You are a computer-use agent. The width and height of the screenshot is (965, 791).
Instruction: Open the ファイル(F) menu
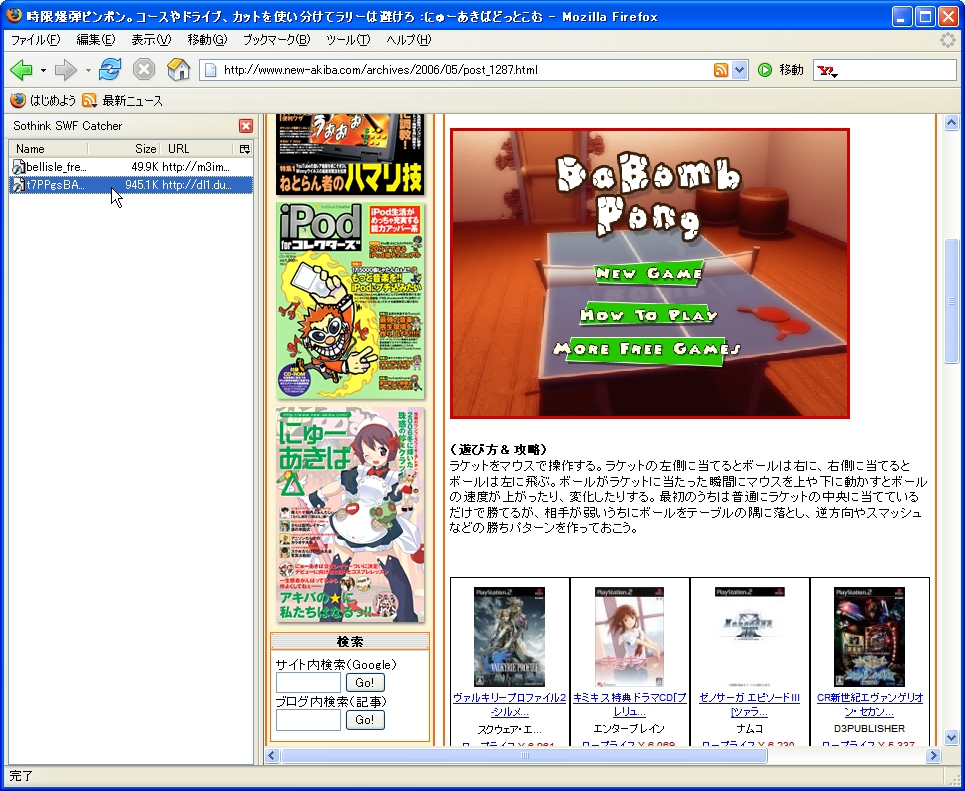[x=35, y=40]
